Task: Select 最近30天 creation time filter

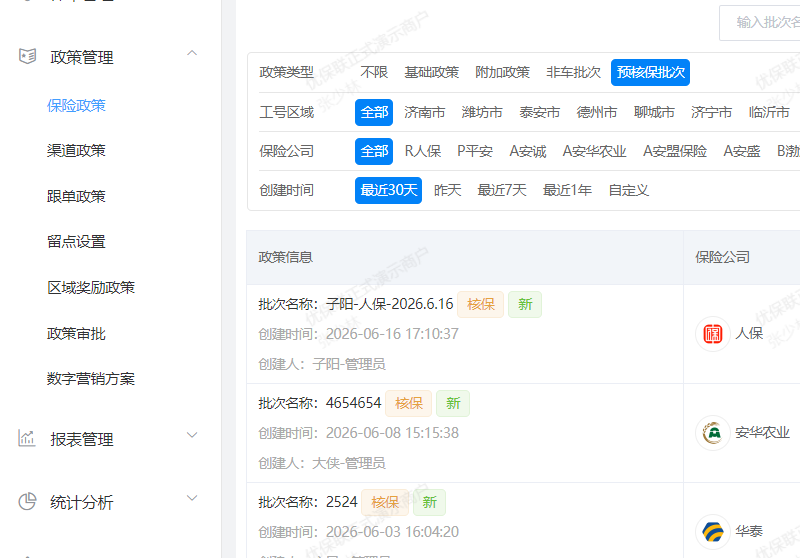Action: click(388, 190)
